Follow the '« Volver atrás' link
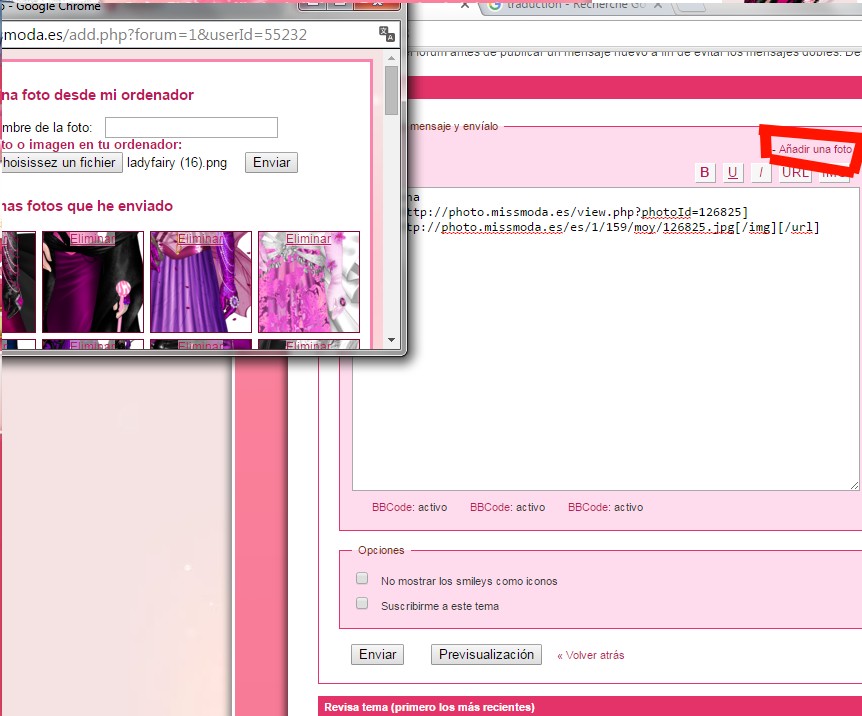Viewport: 862px width, 716px height. coord(590,655)
